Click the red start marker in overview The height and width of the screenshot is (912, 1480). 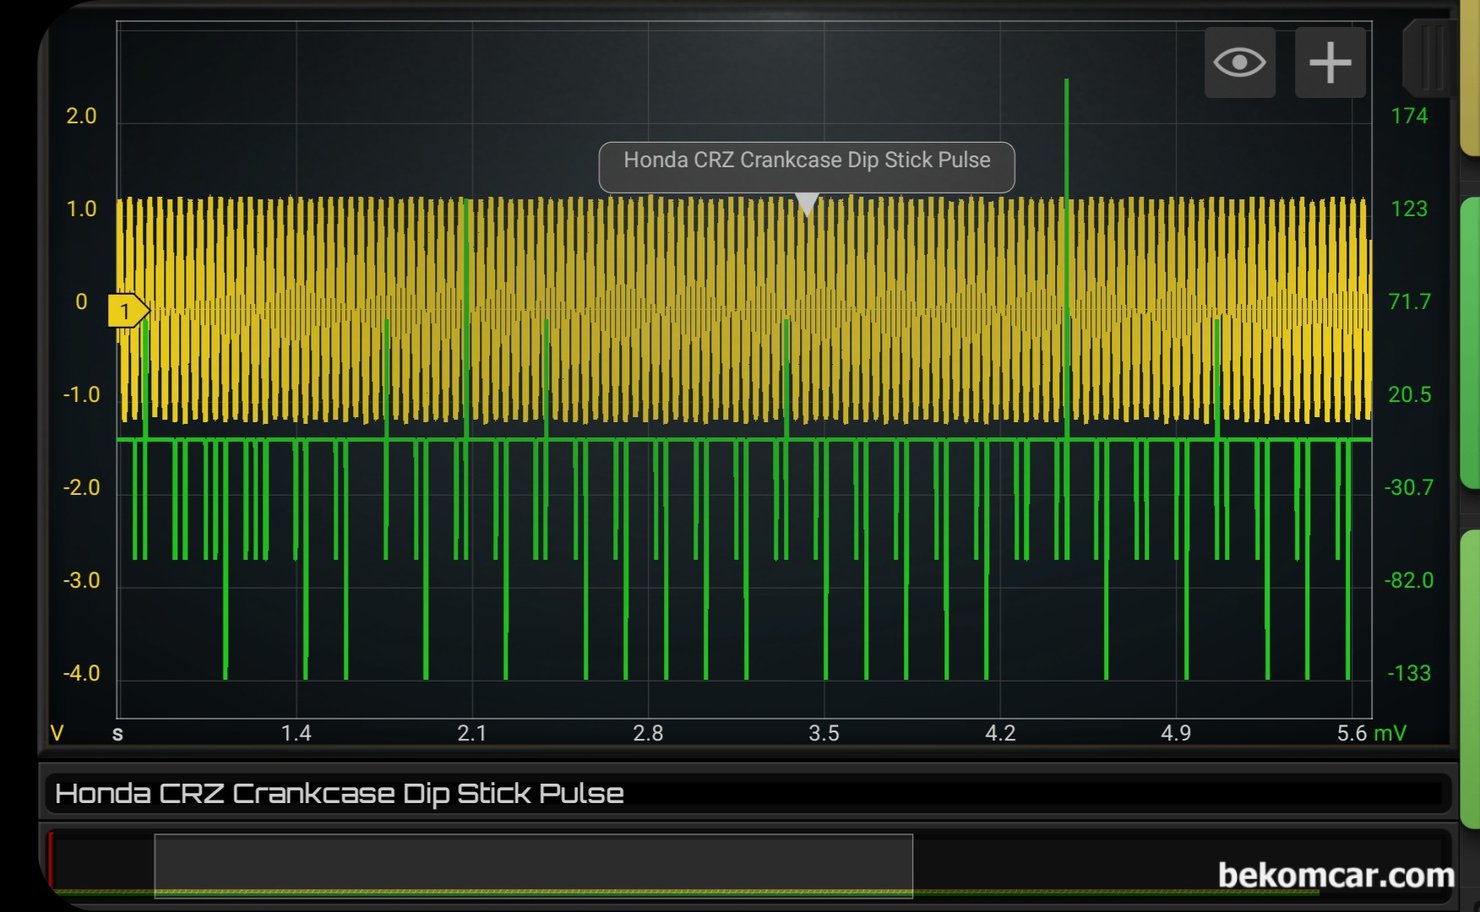tap(50, 860)
